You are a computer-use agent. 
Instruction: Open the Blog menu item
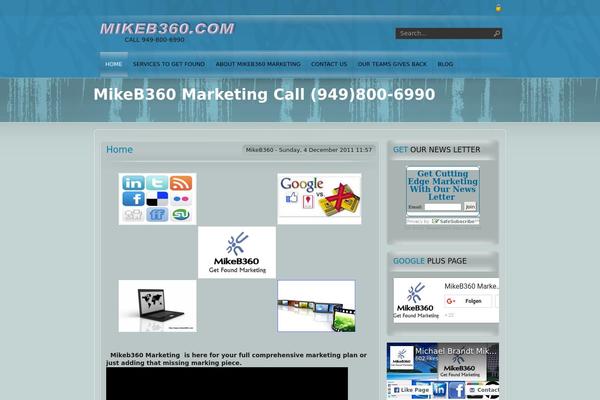point(445,64)
